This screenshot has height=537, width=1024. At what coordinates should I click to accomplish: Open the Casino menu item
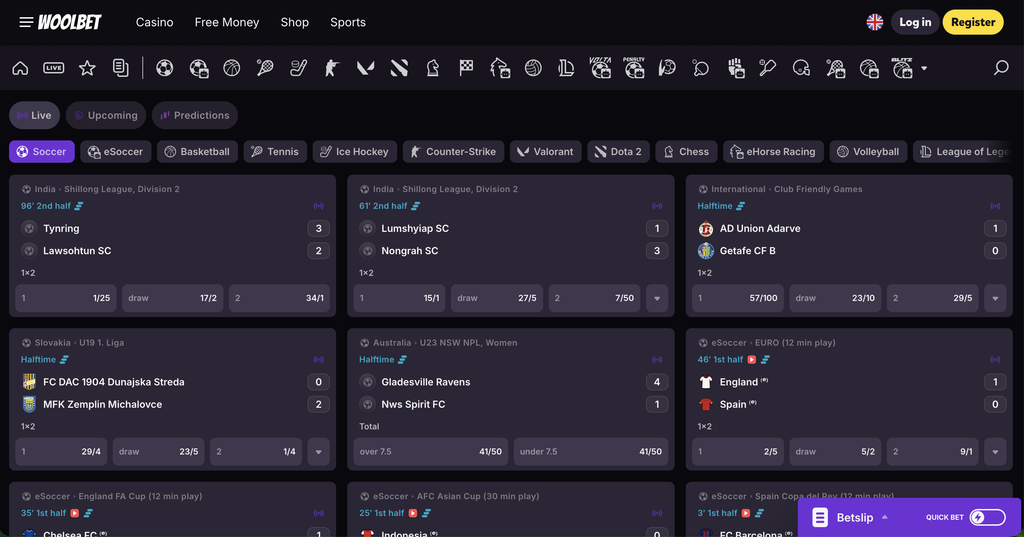tap(155, 22)
